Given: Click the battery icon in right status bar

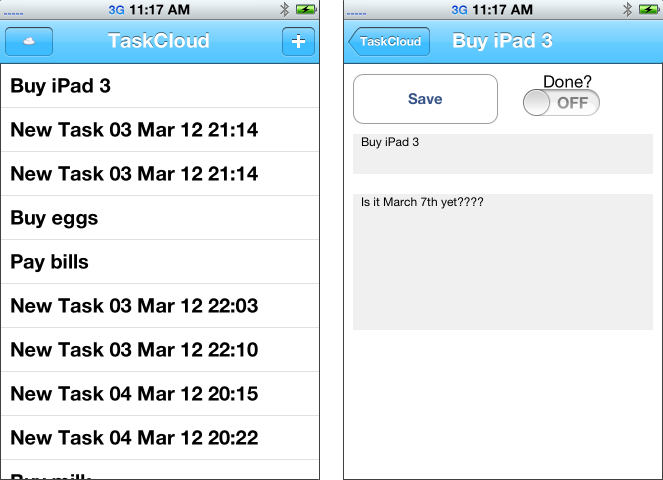Looking at the screenshot, I should click(x=649, y=9).
